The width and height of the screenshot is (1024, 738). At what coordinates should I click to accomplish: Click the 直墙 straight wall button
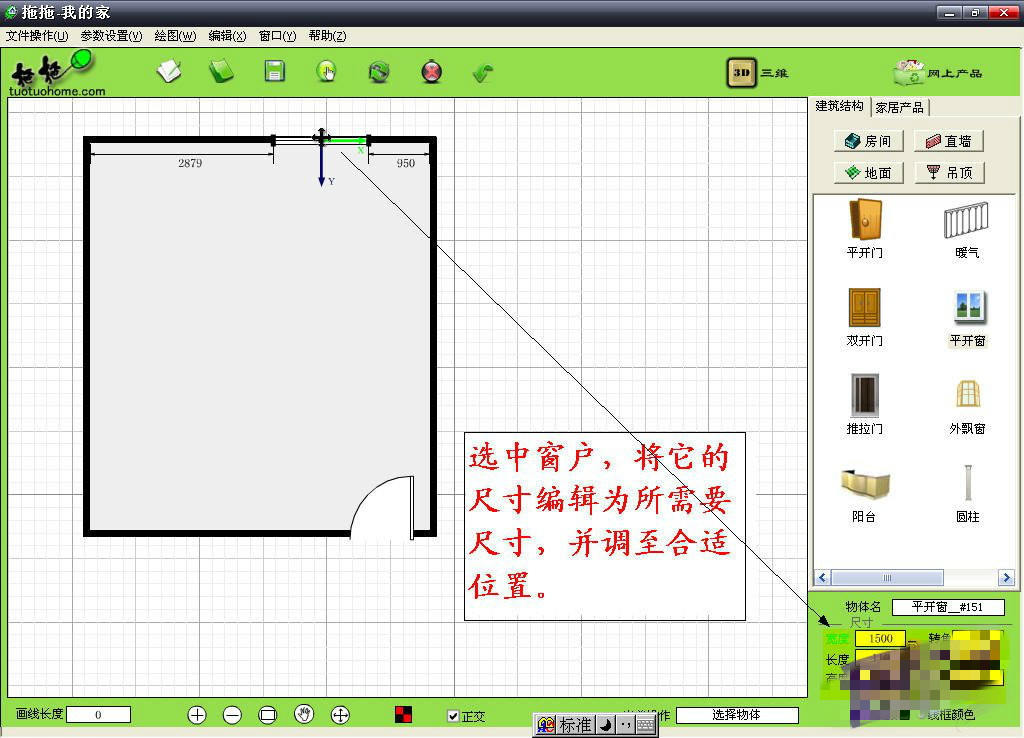pos(949,141)
